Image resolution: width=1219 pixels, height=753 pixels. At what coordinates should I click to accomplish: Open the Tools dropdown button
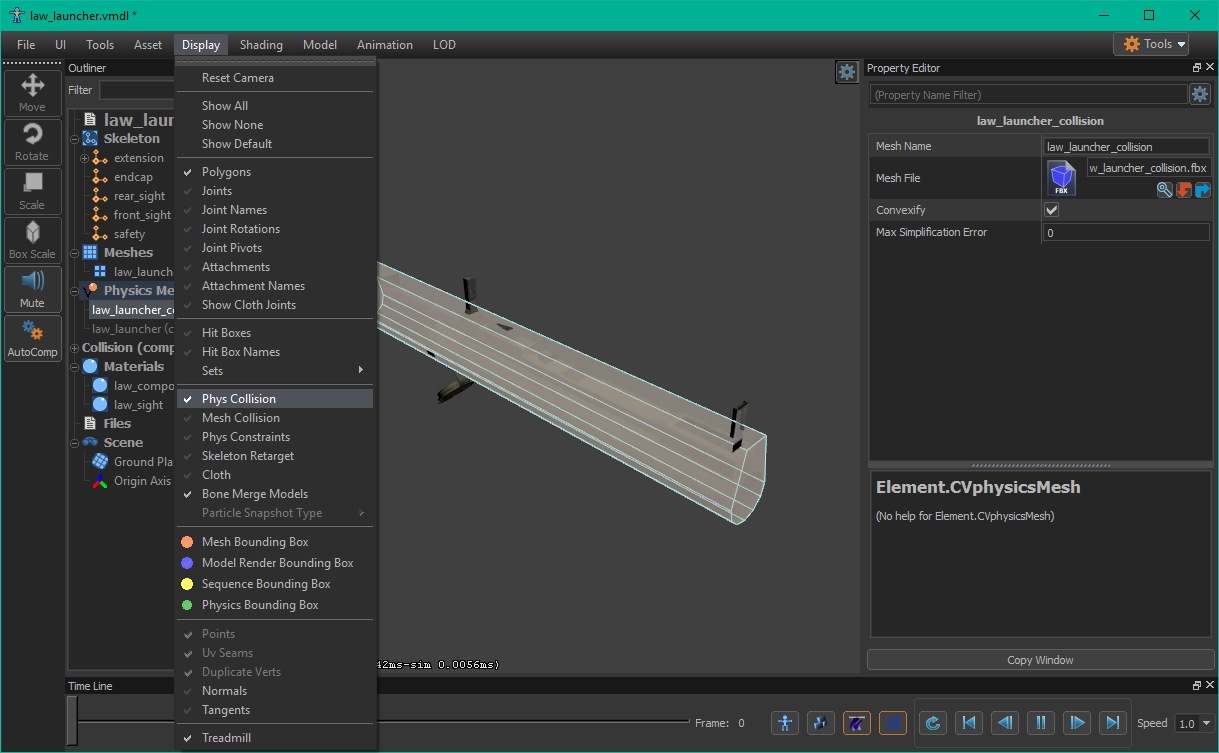tap(1150, 44)
